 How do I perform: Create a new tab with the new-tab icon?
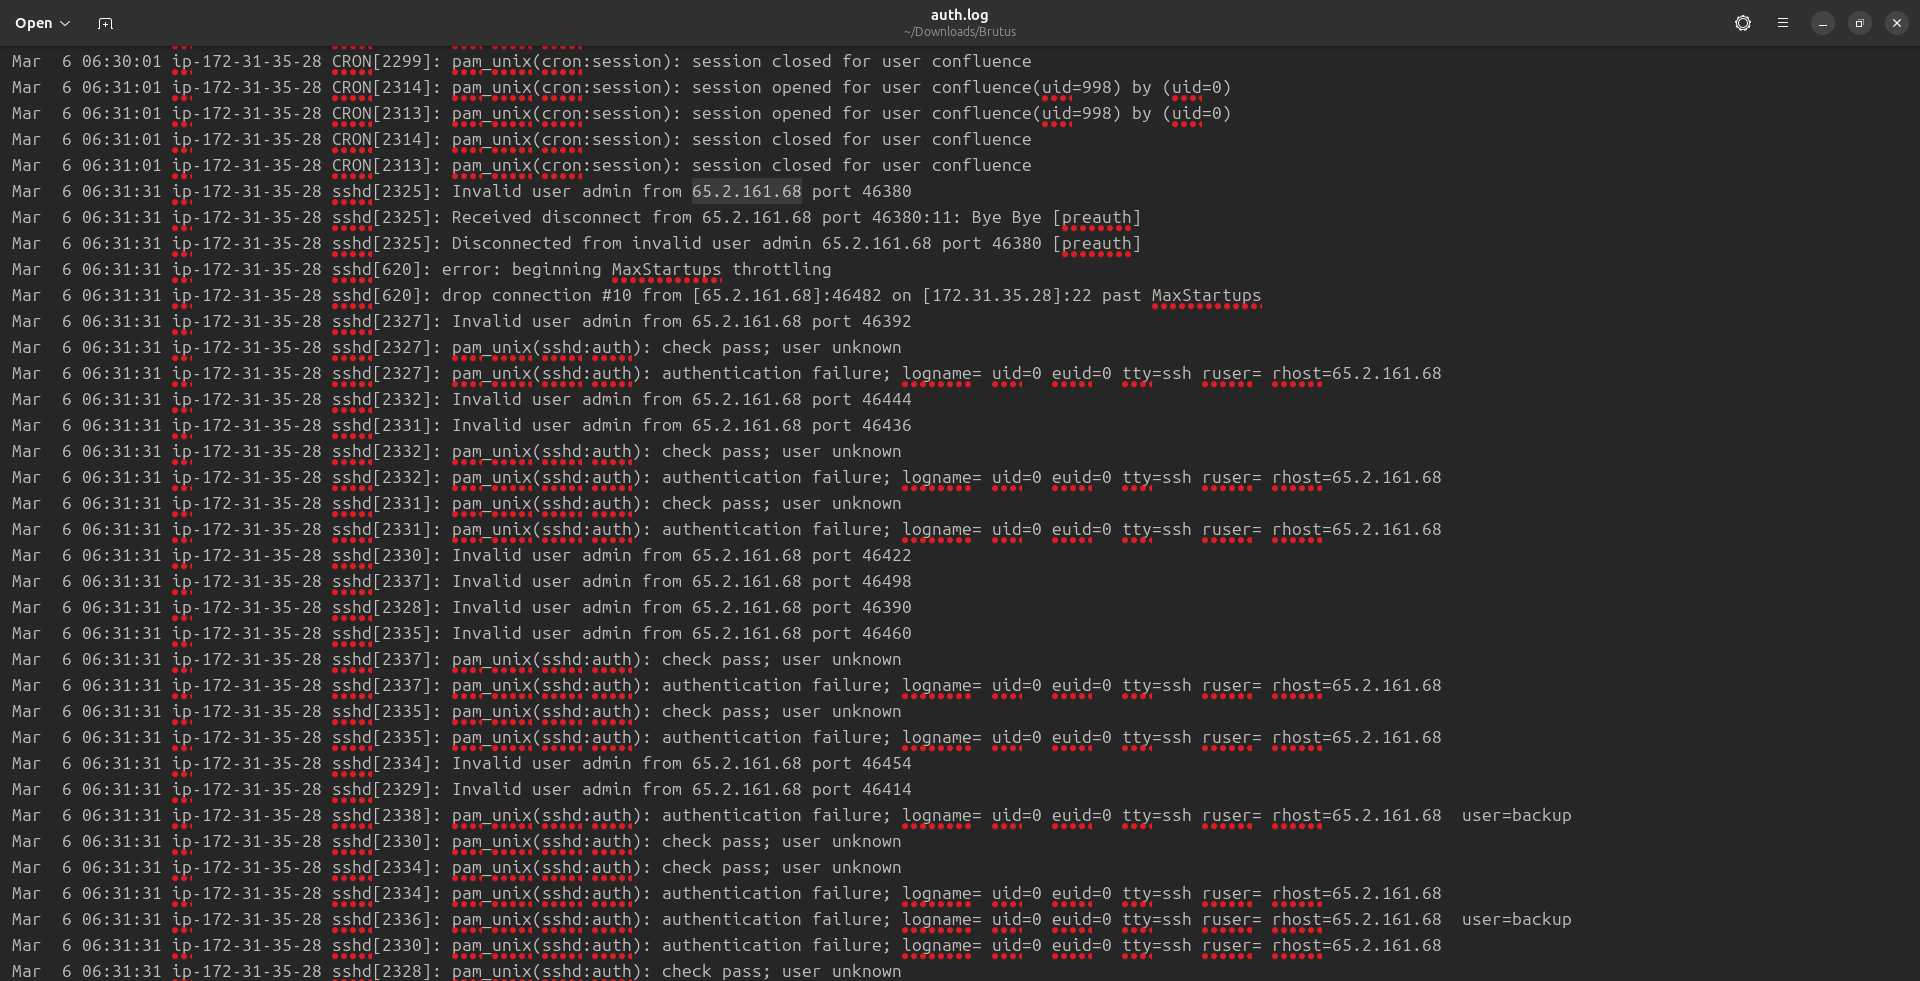pyautogui.click(x=105, y=23)
